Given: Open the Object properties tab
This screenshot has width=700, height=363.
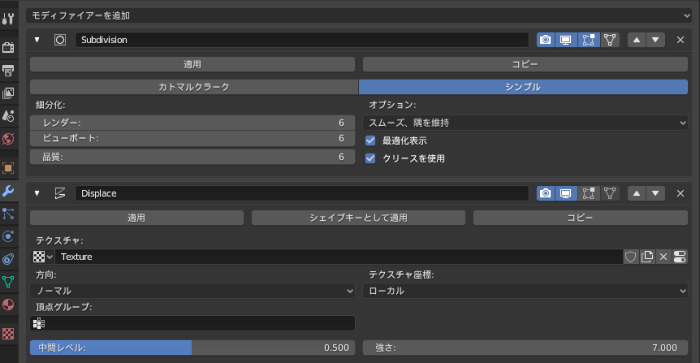Looking at the screenshot, I should (8, 168).
